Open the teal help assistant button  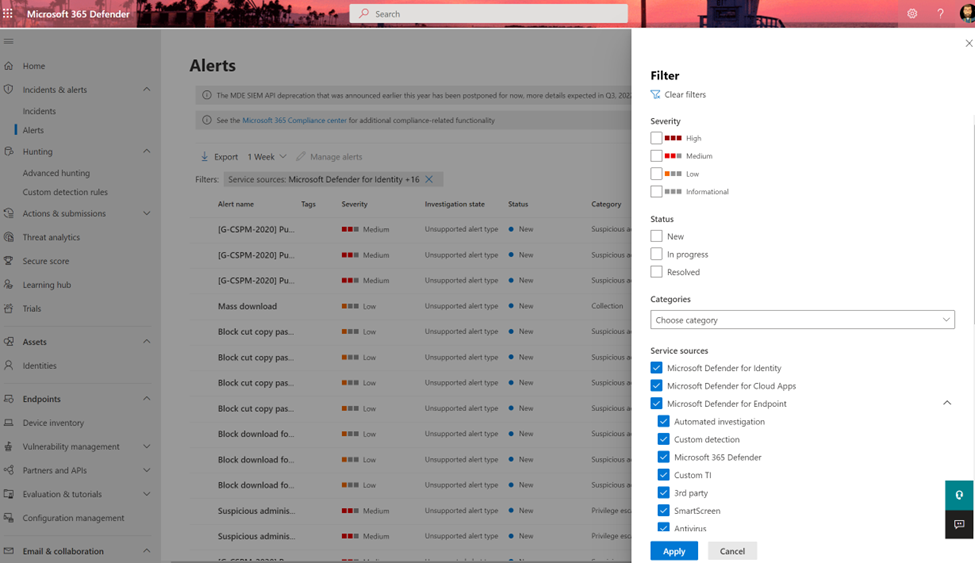coord(959,495)
